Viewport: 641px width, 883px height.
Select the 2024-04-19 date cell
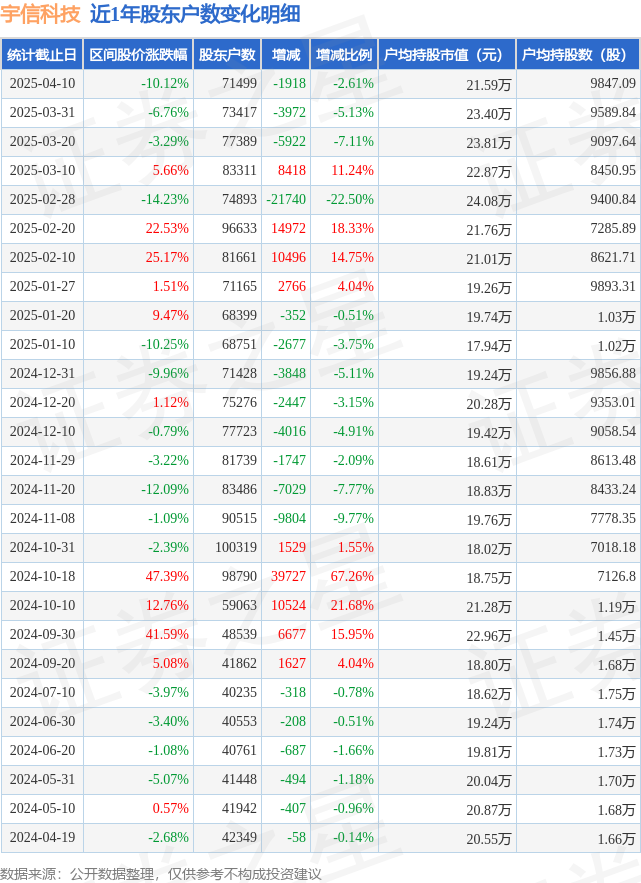pyautogui.click(x=42, y=837)
